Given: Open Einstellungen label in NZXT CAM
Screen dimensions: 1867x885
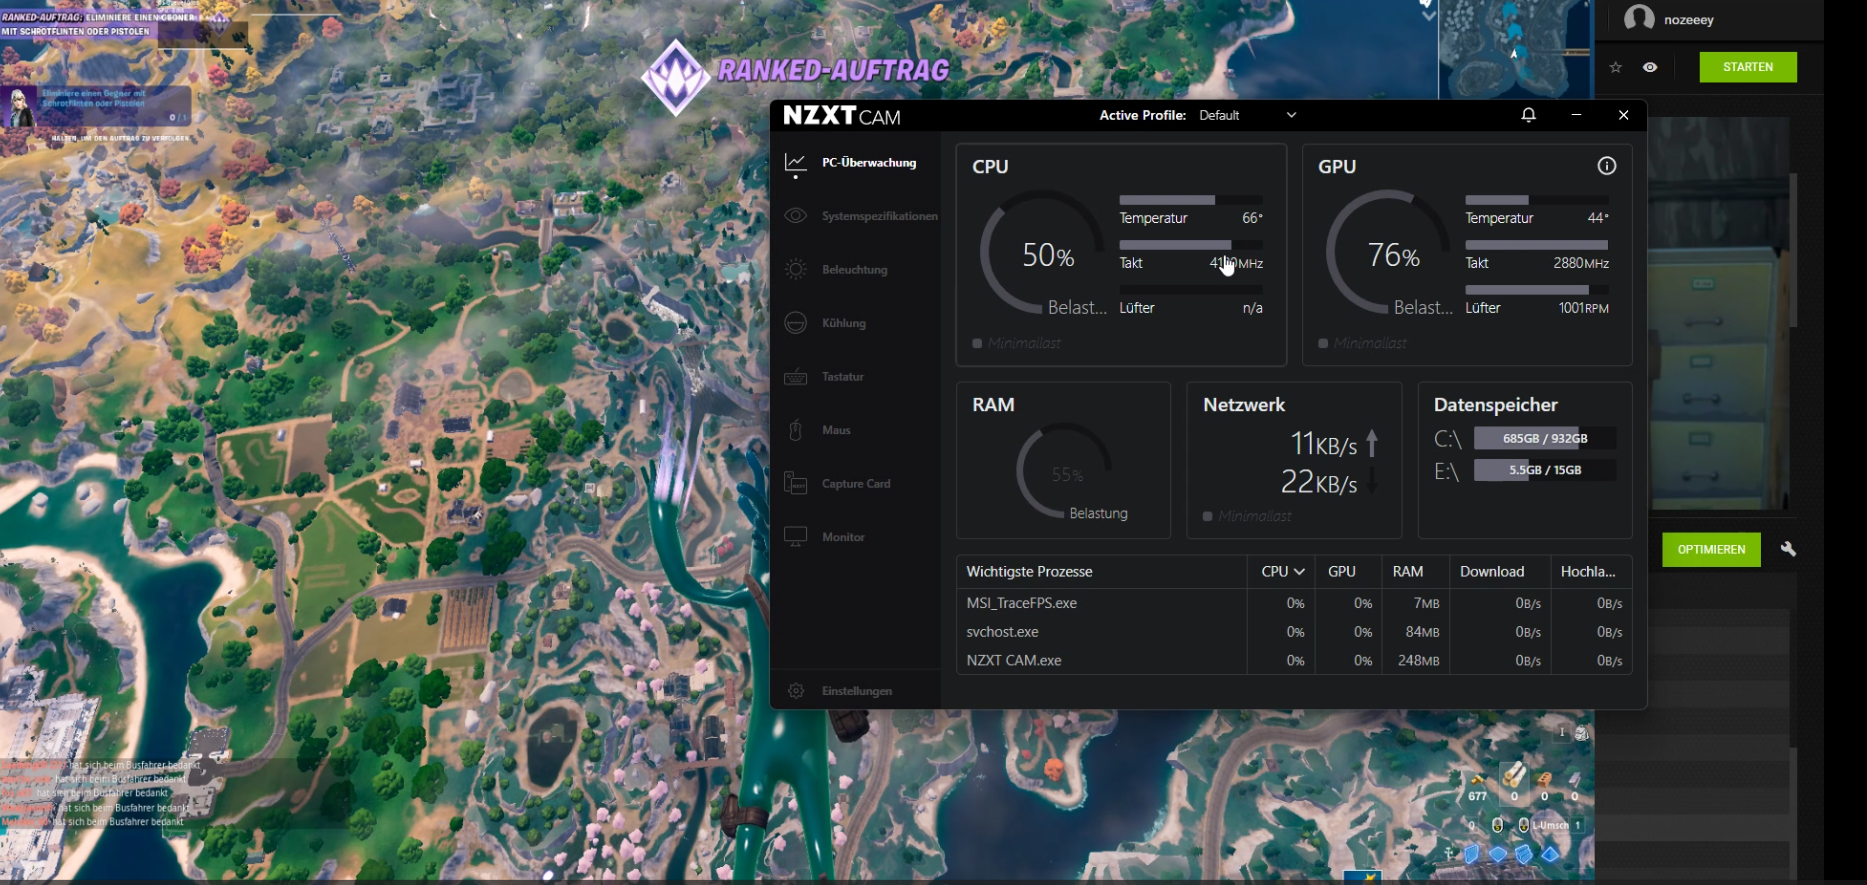Looking at the screenshot, I should tap(856, 691).
